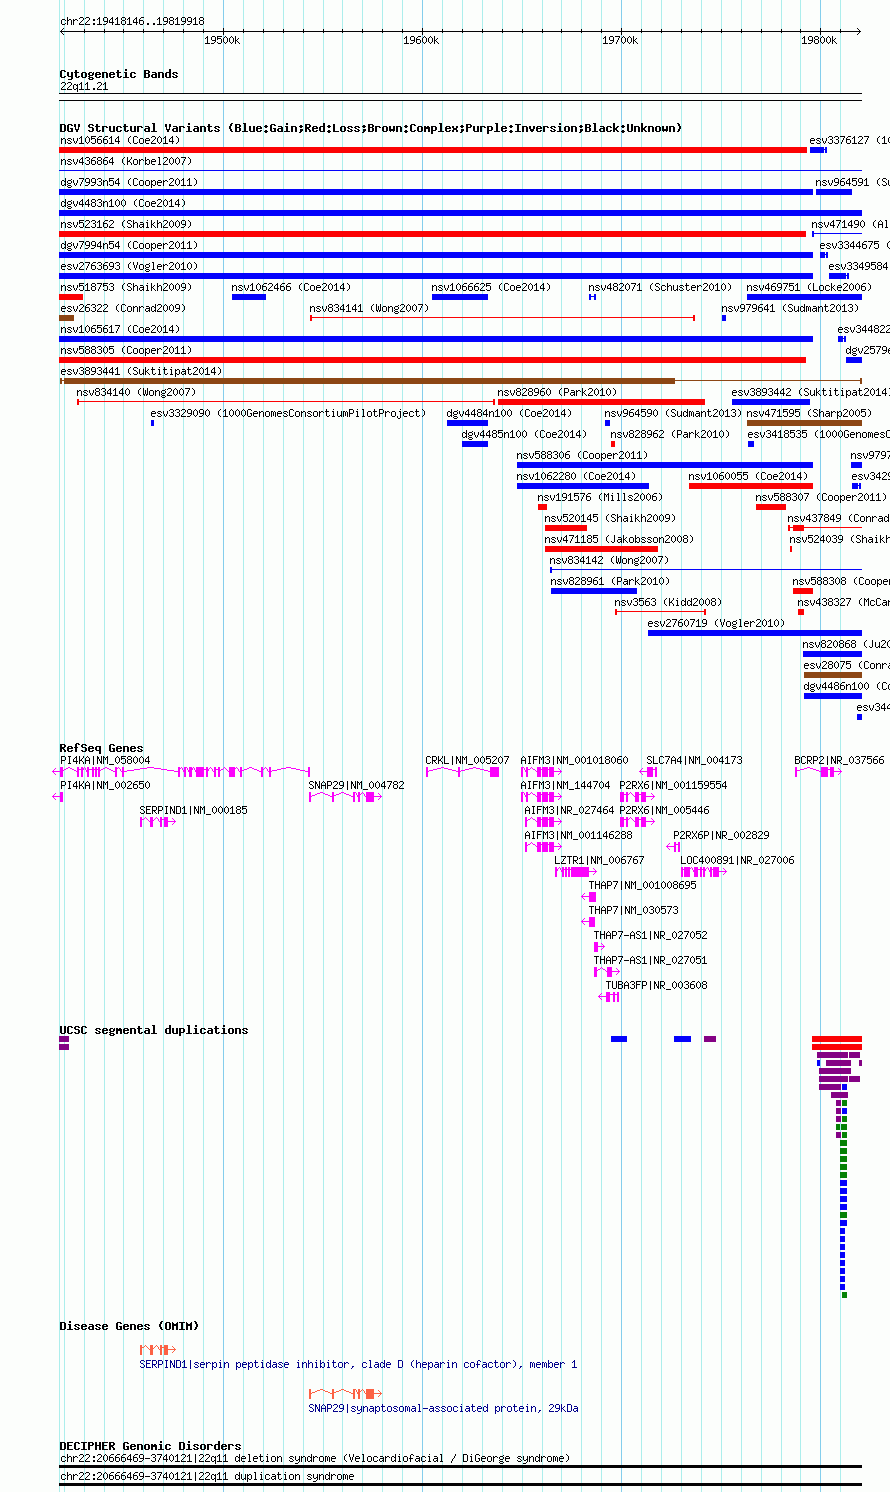Click the nsv1062466 (Coe2014) blue bar
Screen dimensions: 890x1492
tap(249, 297)
